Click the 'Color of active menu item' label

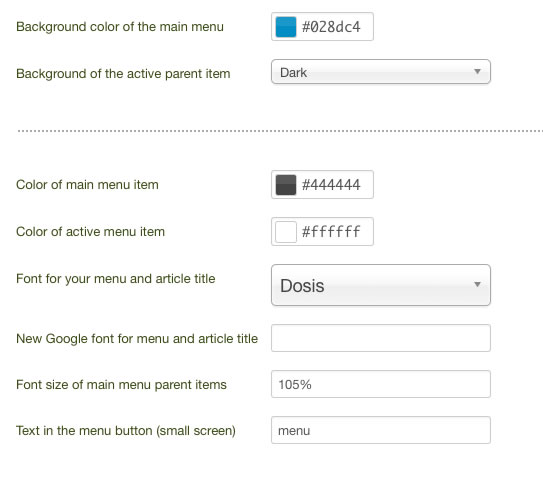click(x=90, y=232)
